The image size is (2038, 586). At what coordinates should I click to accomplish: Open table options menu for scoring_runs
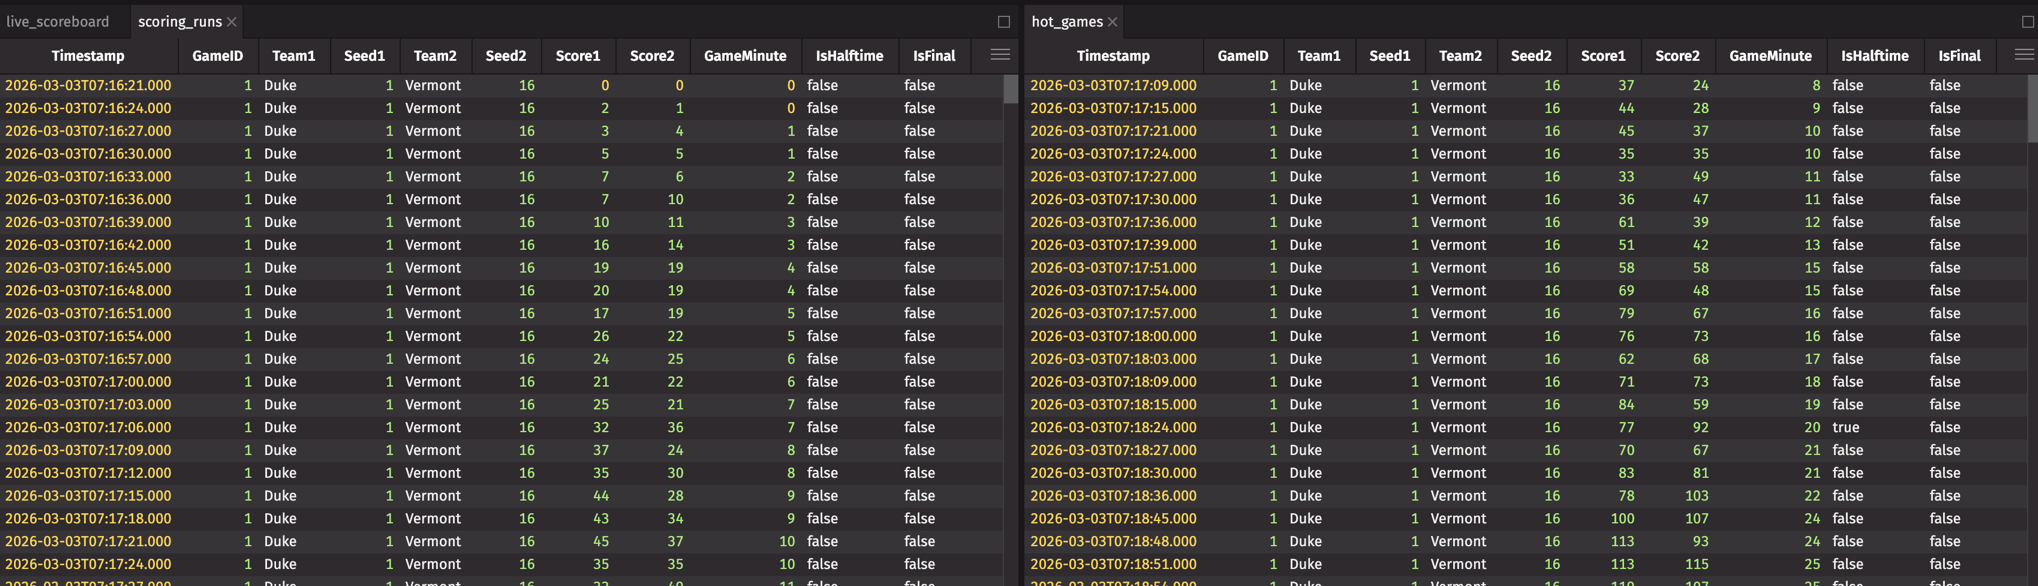pos(999,56)
